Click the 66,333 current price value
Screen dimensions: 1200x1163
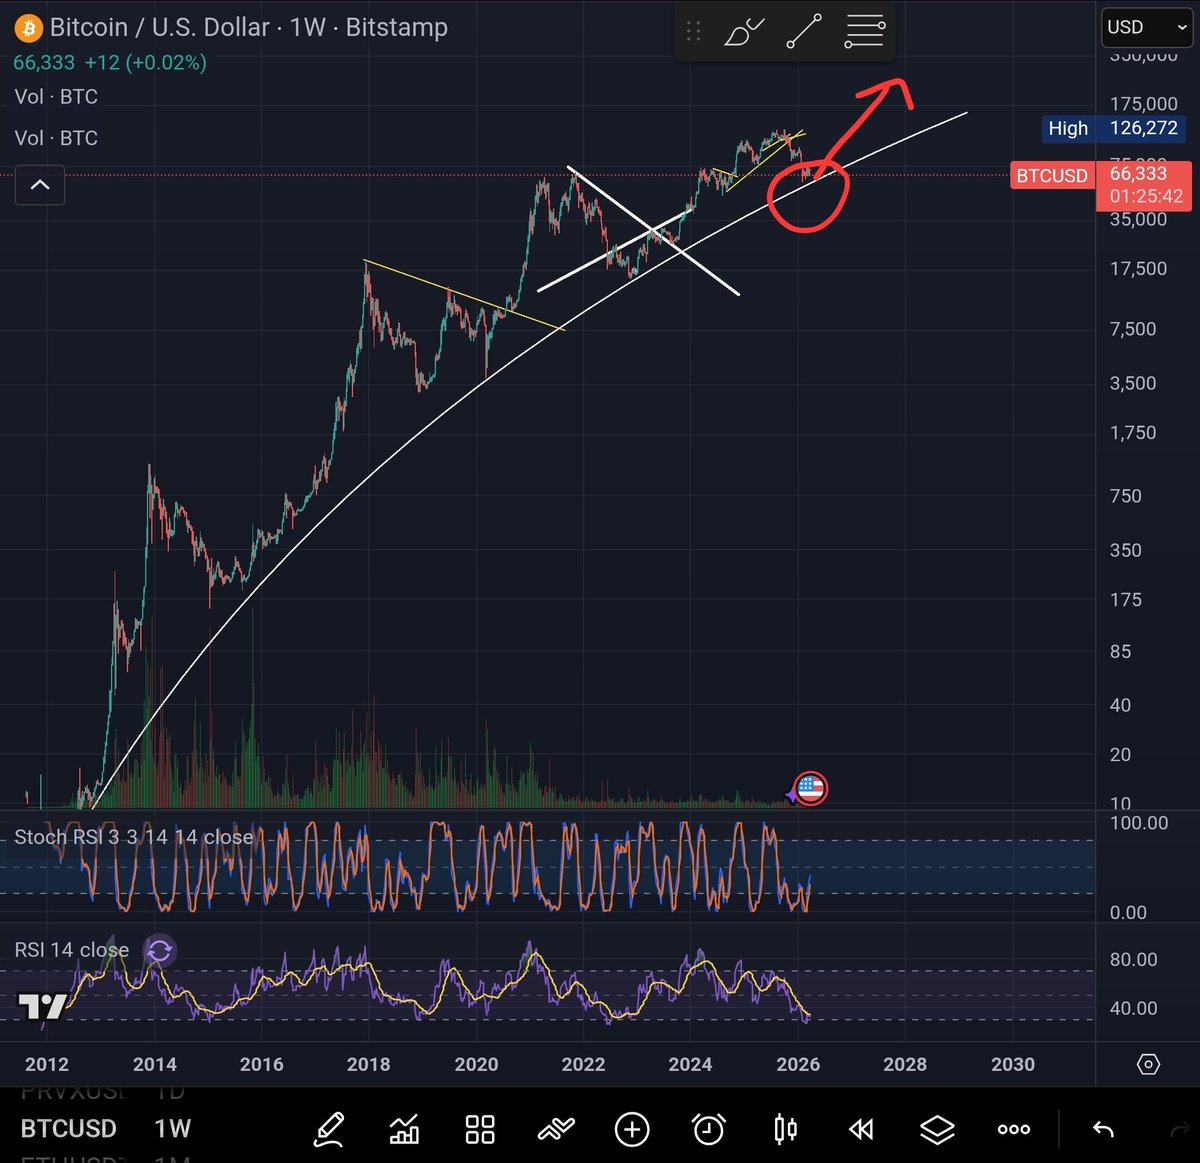(1138, 174)
